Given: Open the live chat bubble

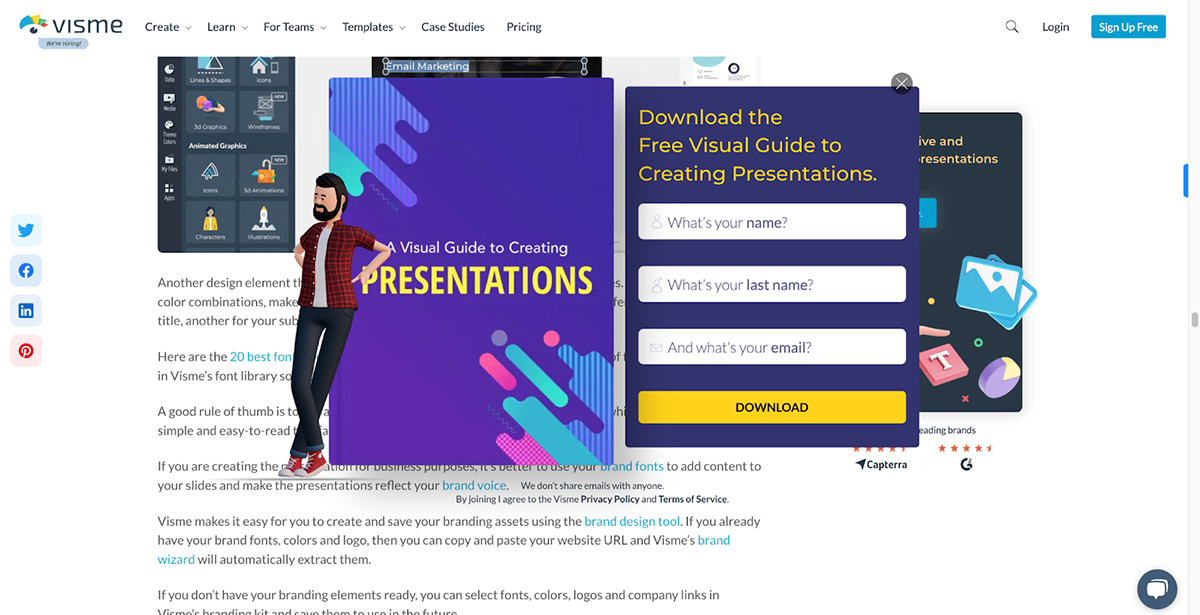Looking at the screenshot, I should [x=1157, y=589].
